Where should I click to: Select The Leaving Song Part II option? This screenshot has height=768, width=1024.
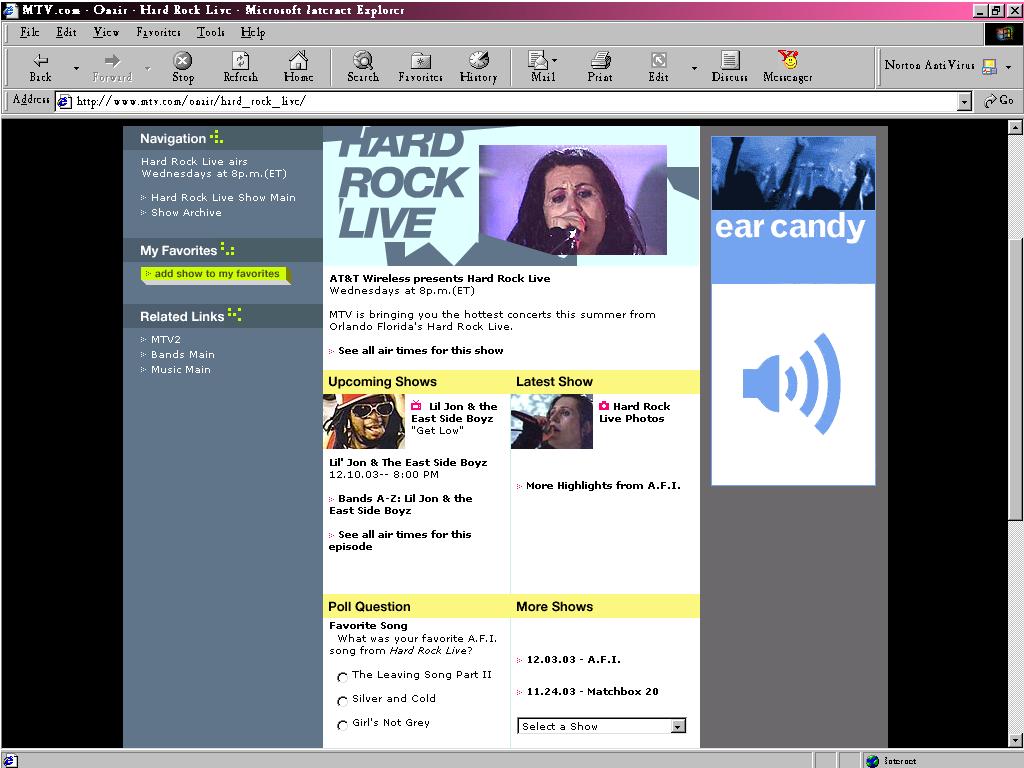point(342,677)
